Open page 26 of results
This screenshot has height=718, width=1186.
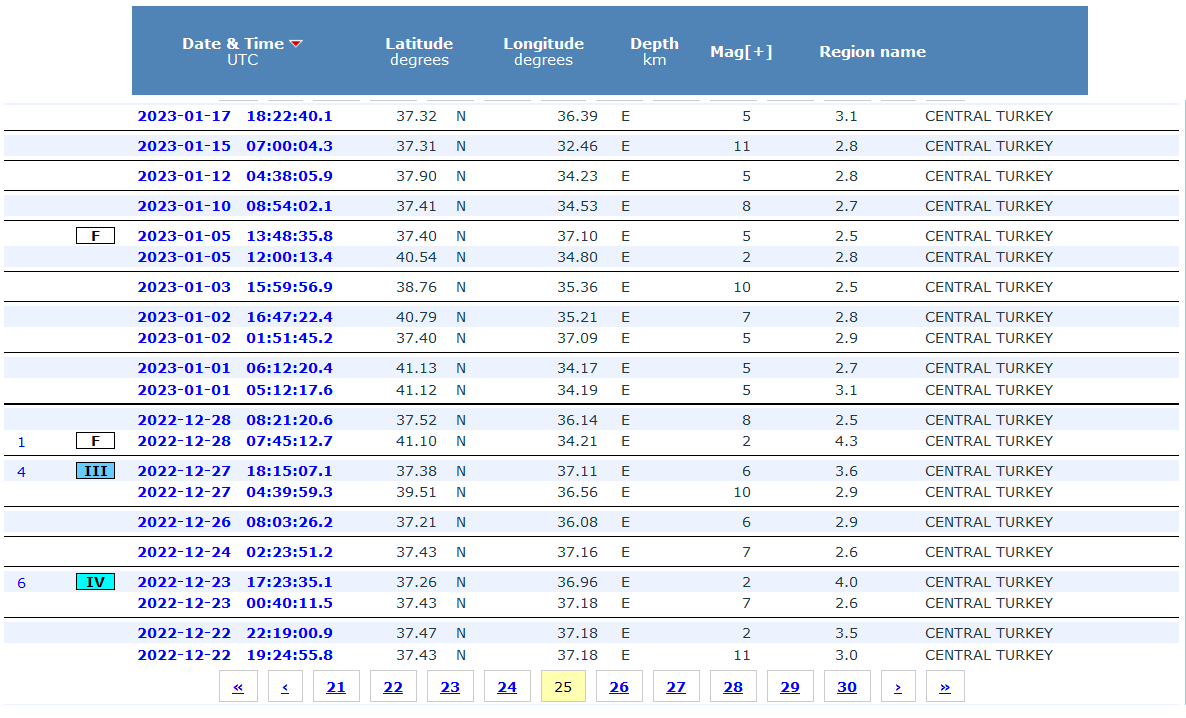[x=619, y=687]
